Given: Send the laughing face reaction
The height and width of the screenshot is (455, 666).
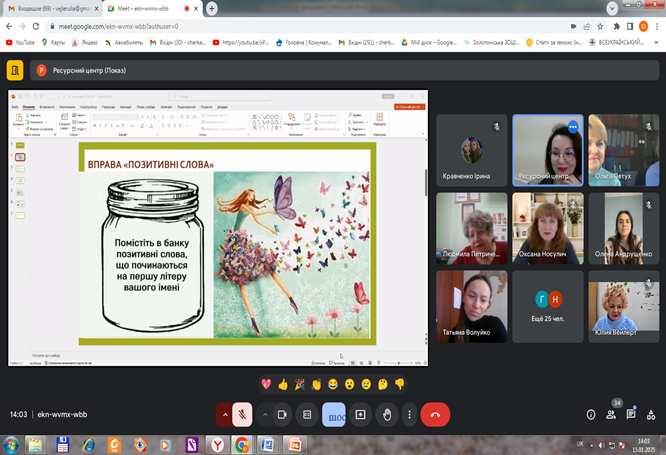Looking at the screenshot, I should [333, 384].
